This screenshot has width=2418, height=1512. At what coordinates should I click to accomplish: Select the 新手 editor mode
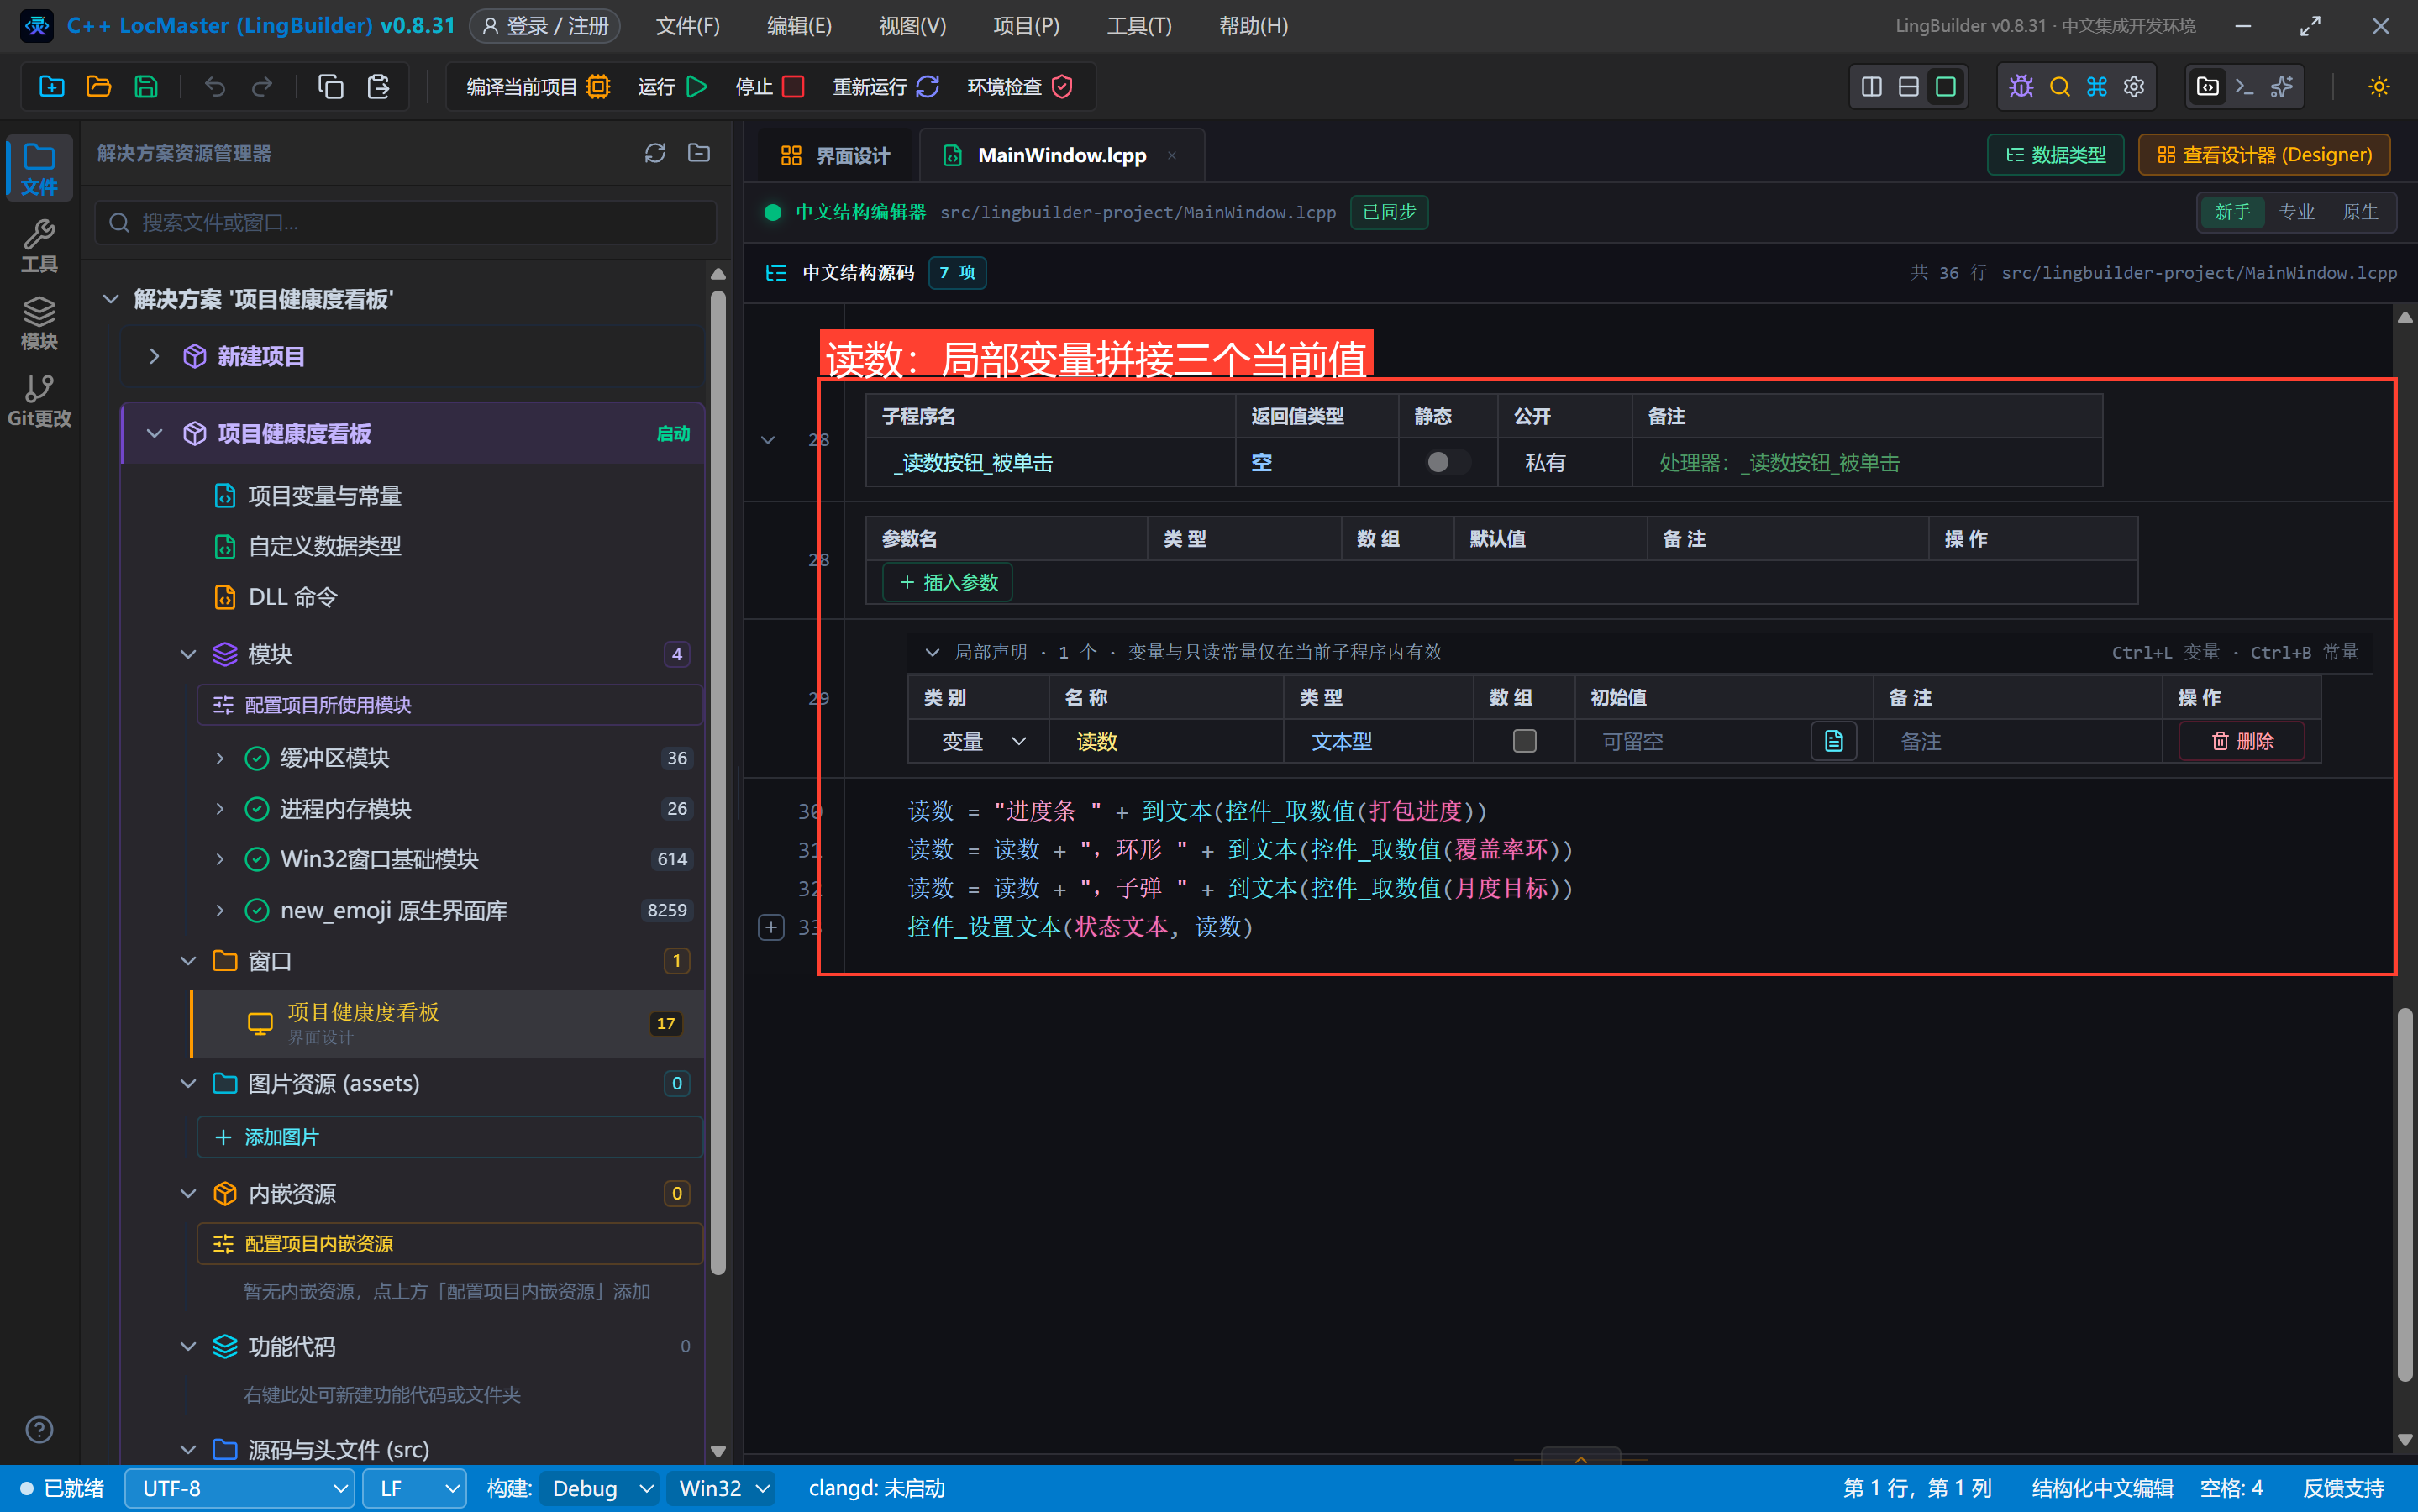[2232, 212]
